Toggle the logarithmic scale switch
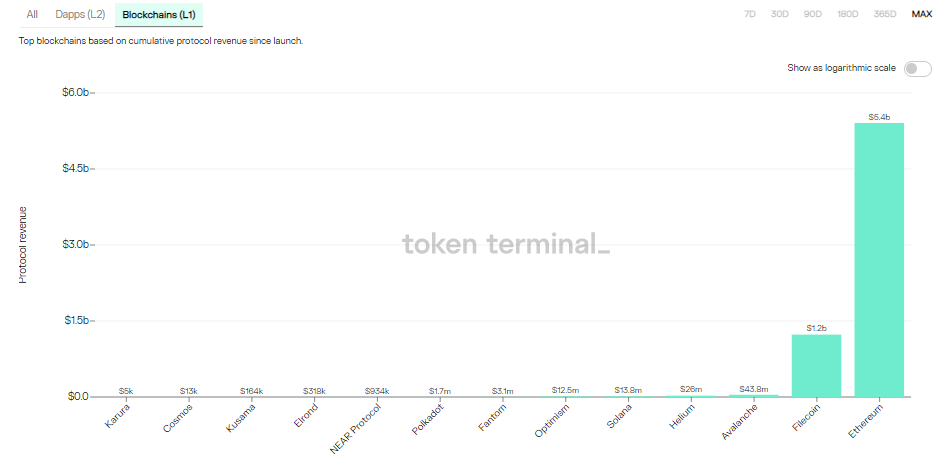This screenshot has width=938, height=458. pos(916,68)
